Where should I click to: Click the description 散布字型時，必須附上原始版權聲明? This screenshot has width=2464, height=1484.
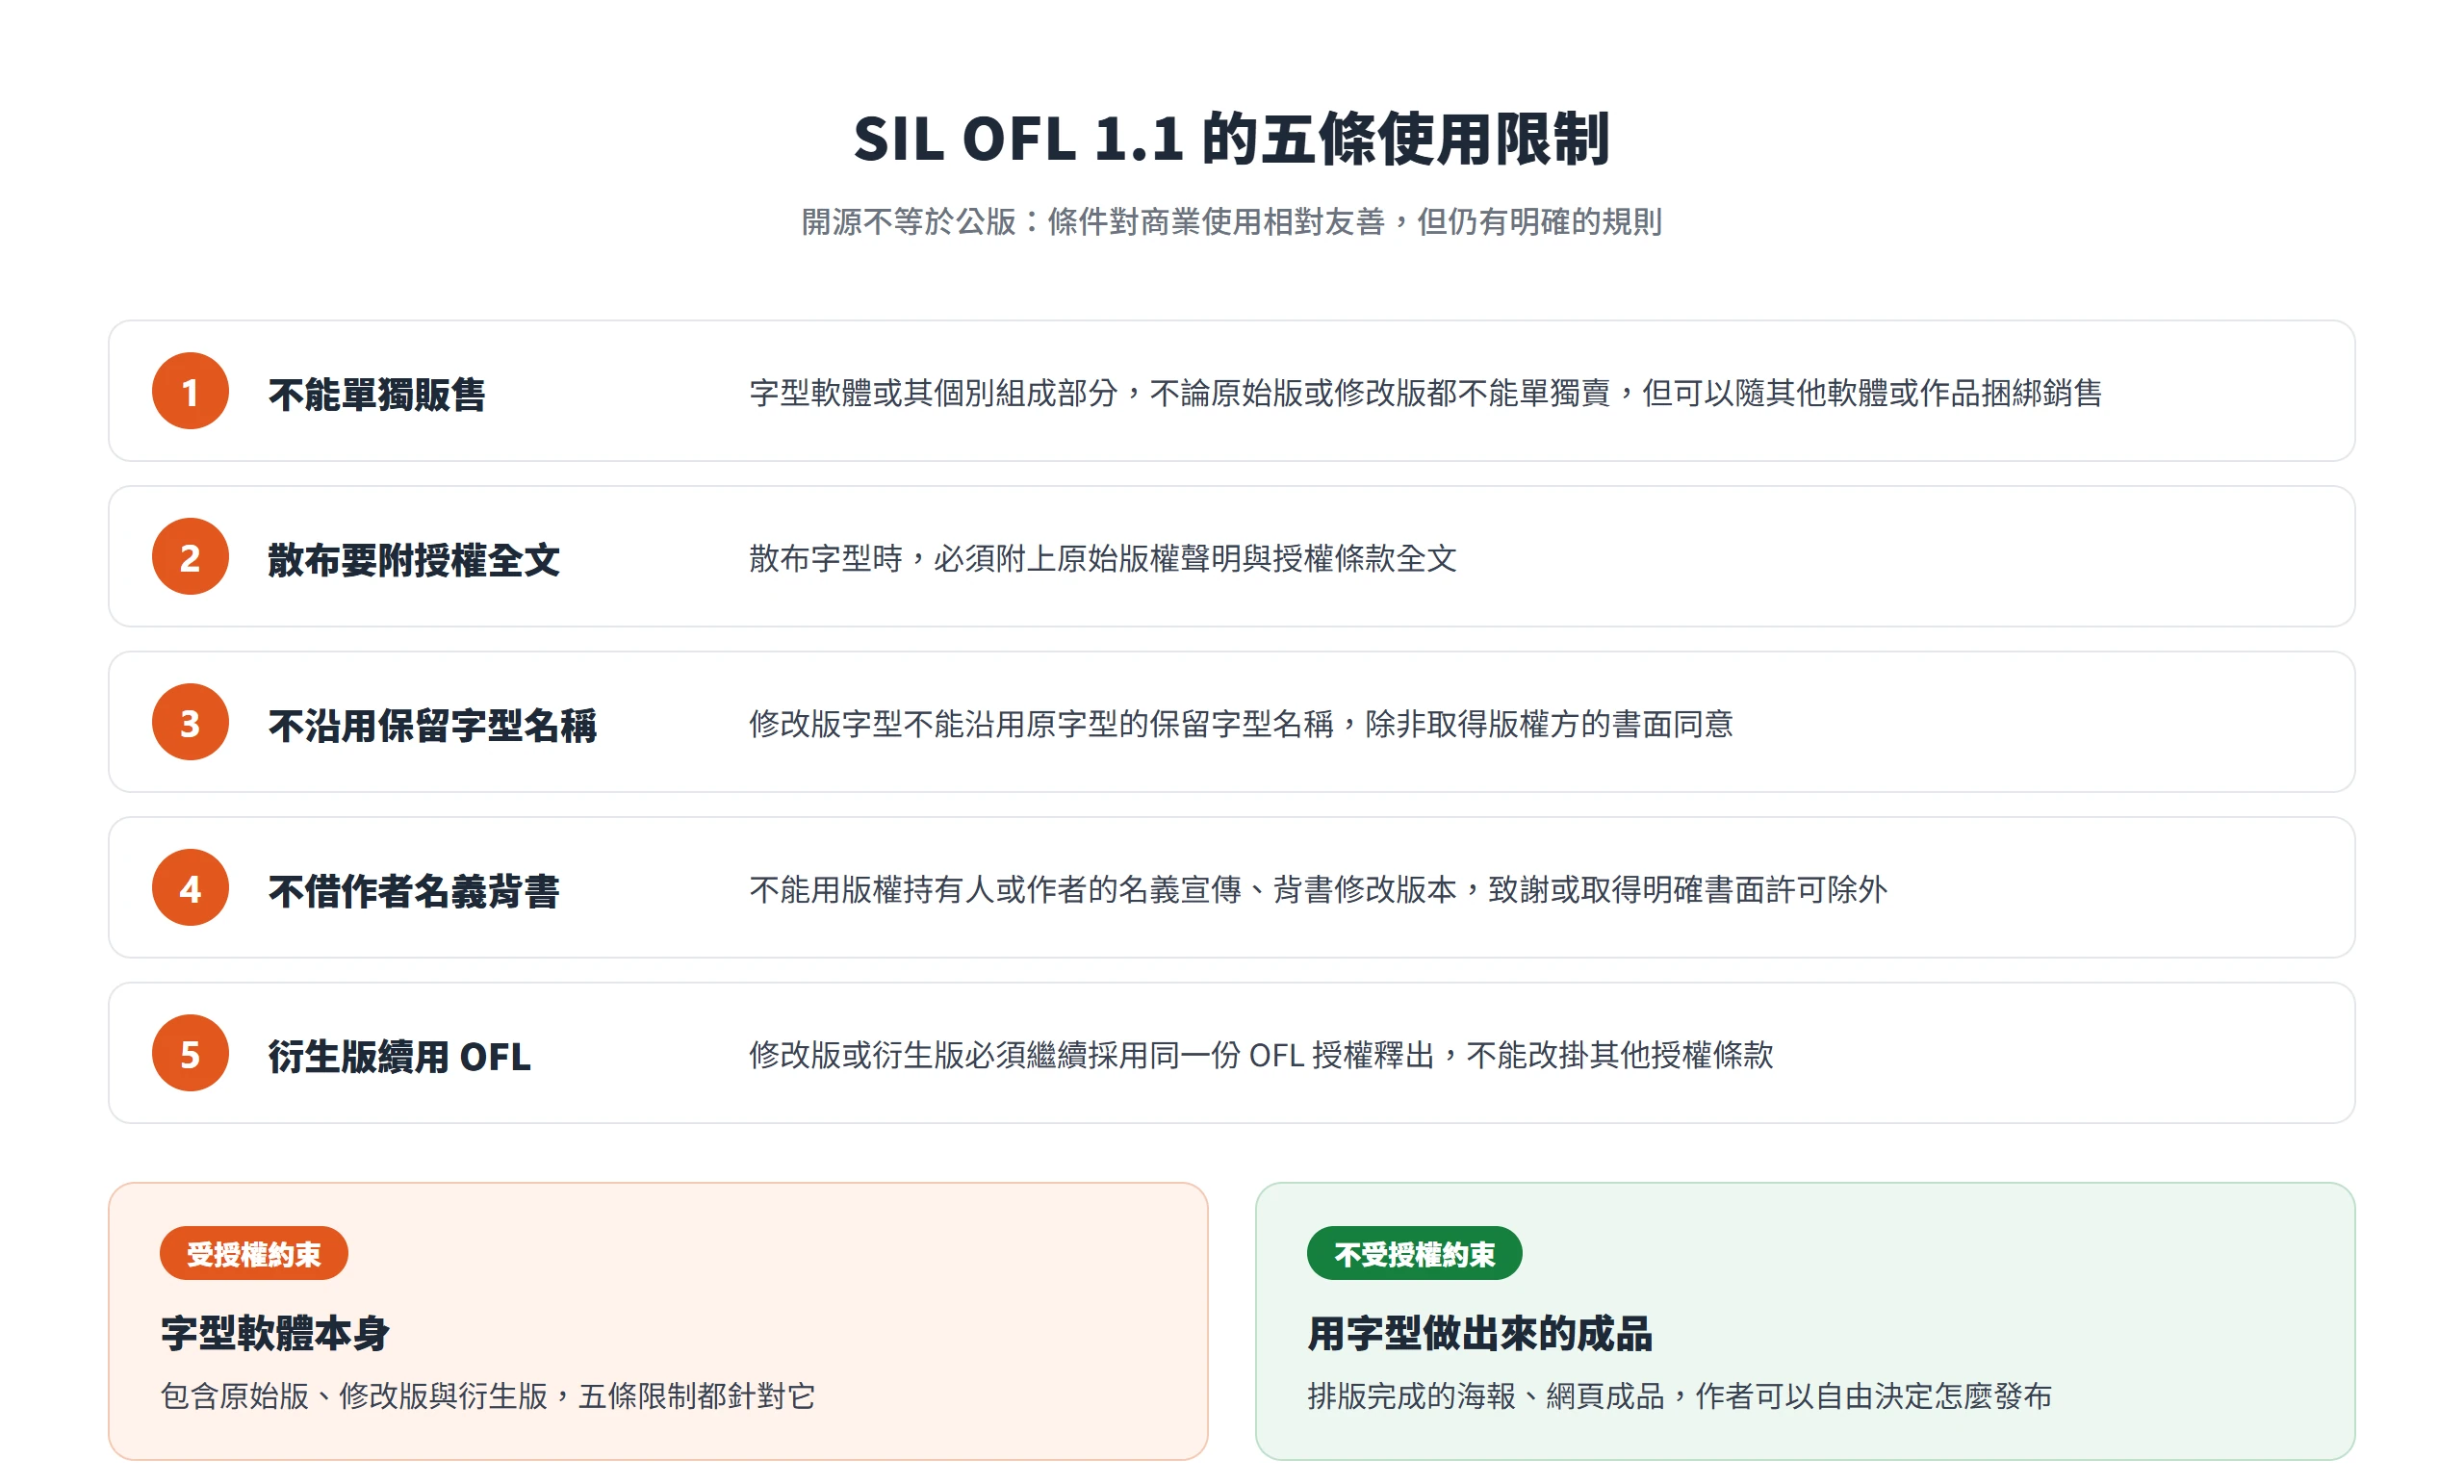pos(1103,558)
